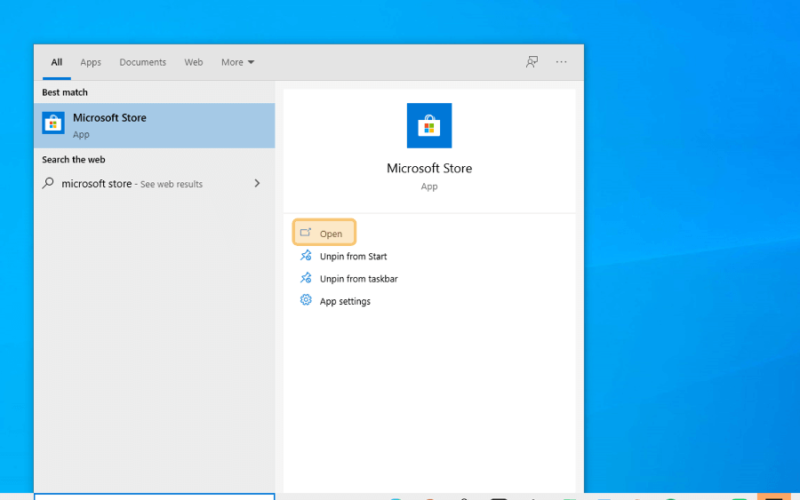Expand web results chevron arrow
The height and width of the screenshot is (500, 800).
257,183
